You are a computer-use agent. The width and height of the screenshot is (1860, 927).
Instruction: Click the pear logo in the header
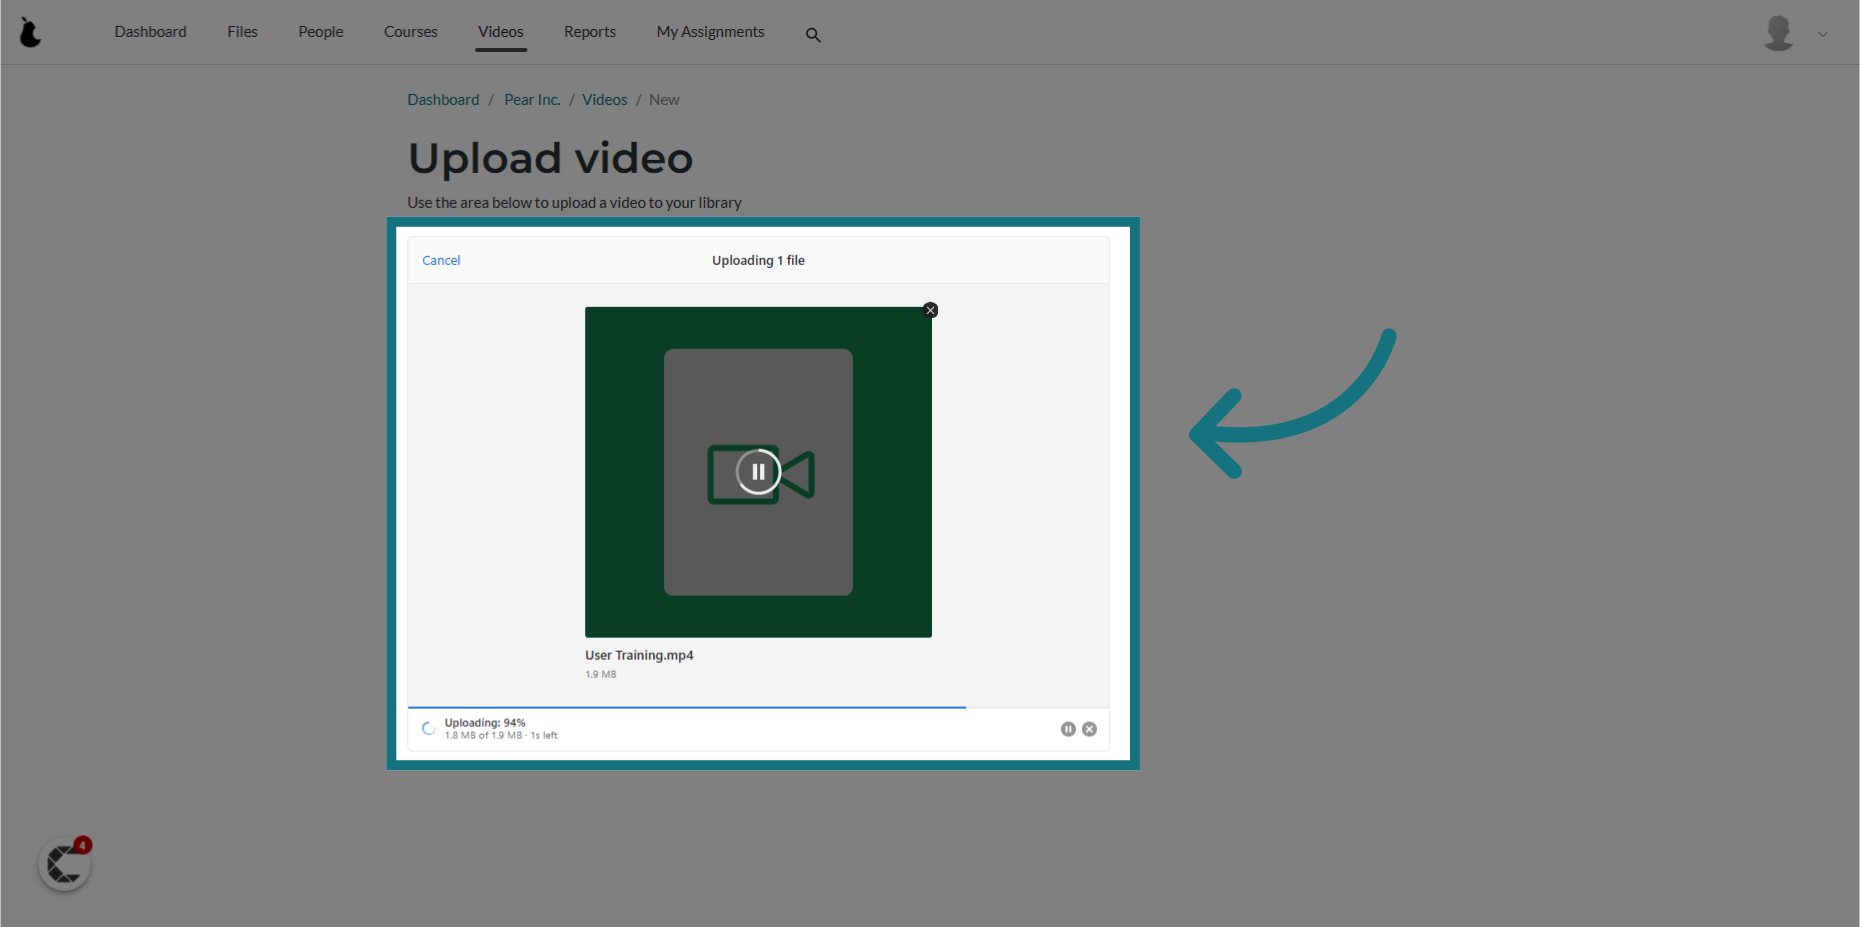click(x=31, y=32)
